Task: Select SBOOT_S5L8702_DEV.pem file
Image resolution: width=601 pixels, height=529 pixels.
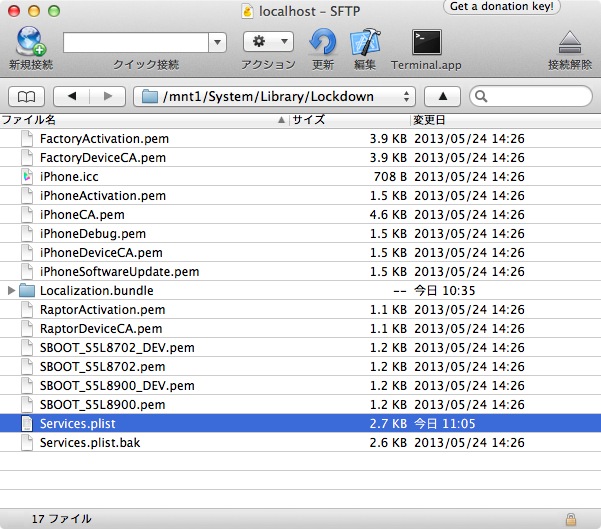Action: point(117,348)
